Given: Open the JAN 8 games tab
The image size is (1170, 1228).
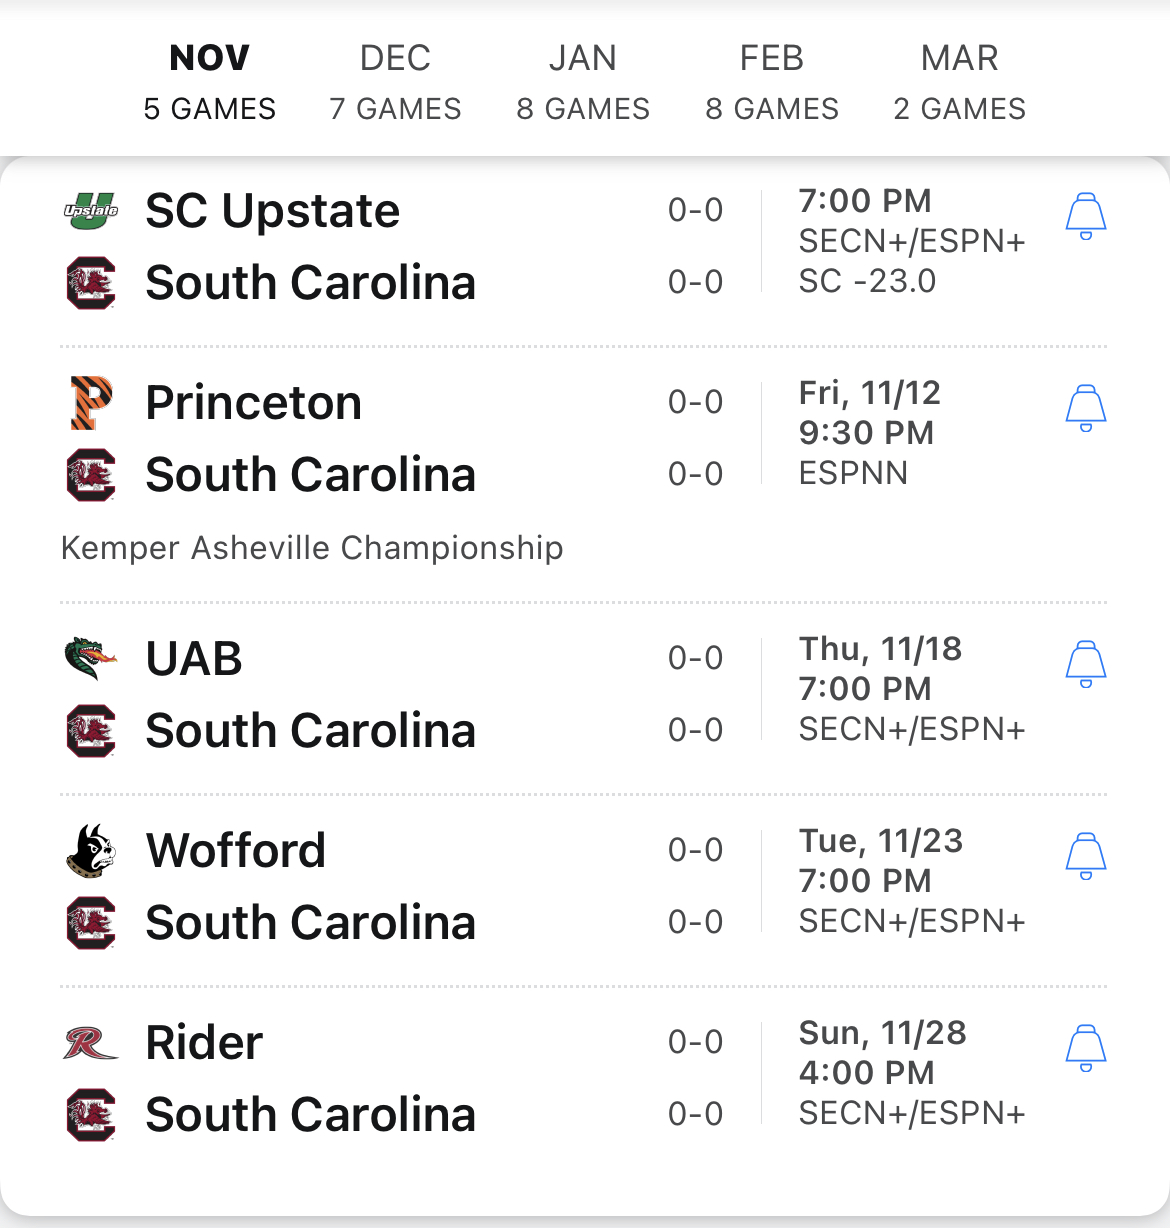Looking at the screenshot, I should coord(583,82).
